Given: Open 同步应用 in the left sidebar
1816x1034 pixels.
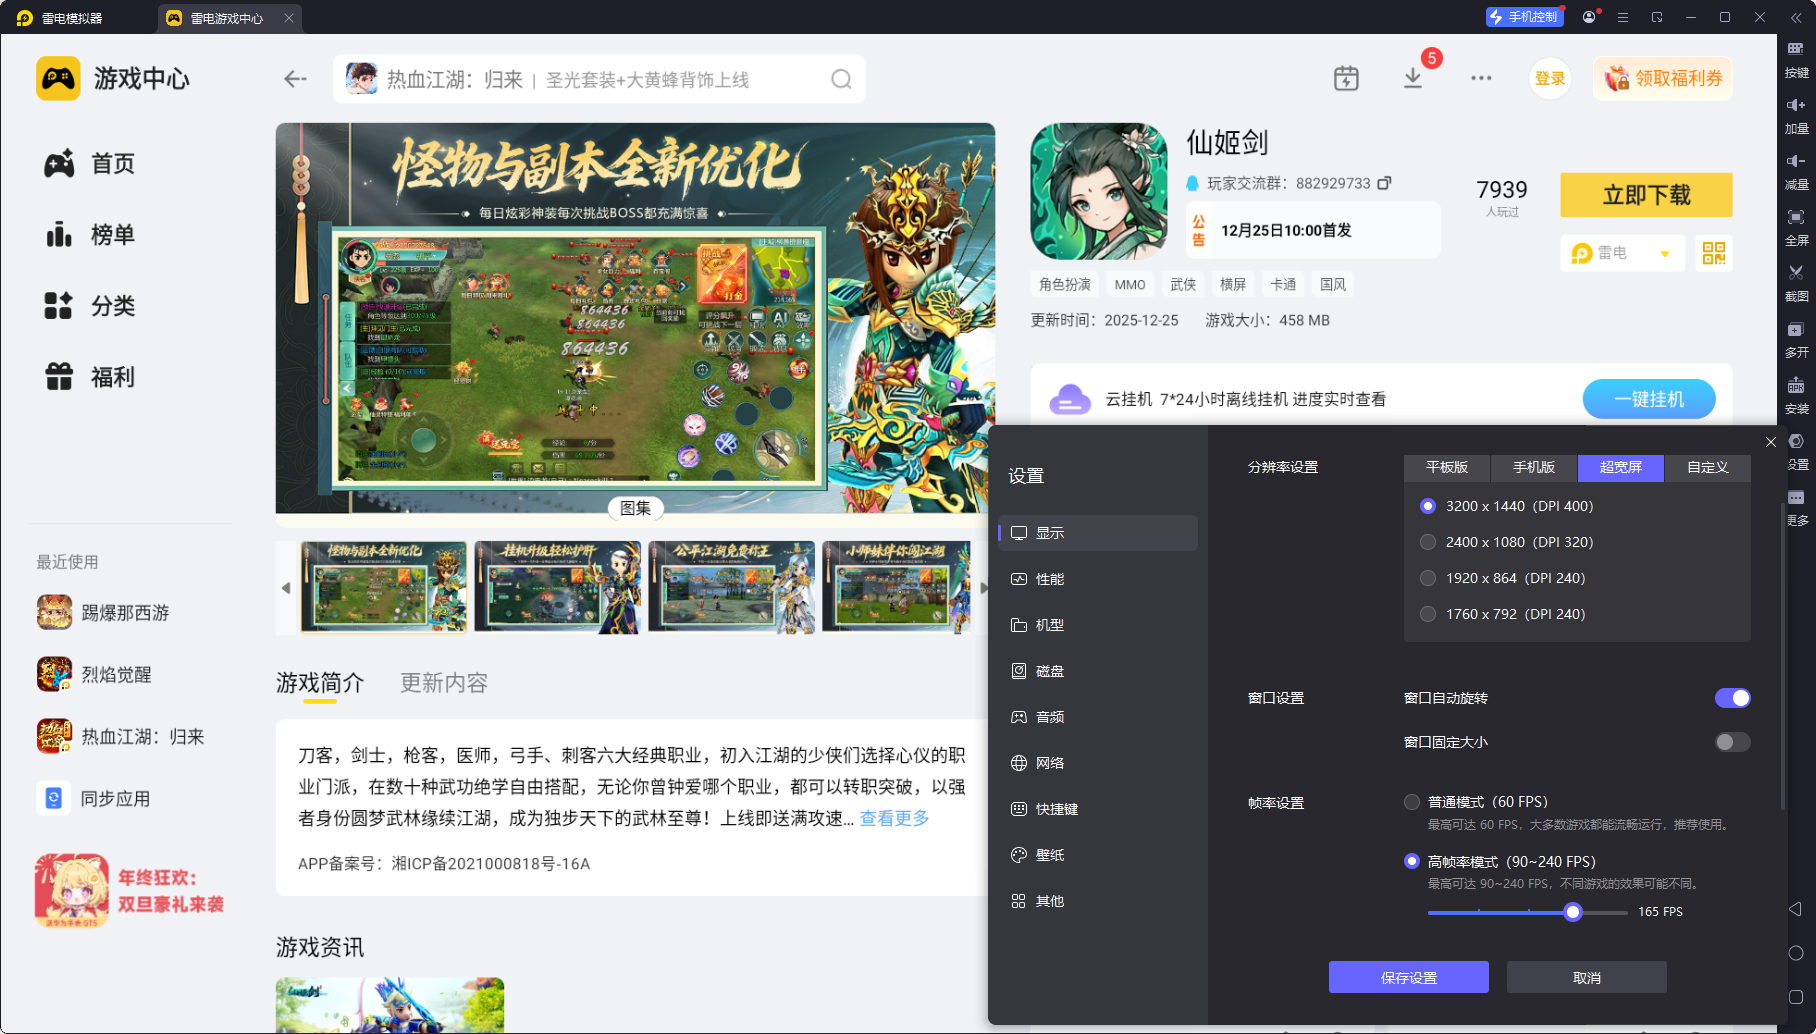Looking at the screenshot, I should coord(93,798).
